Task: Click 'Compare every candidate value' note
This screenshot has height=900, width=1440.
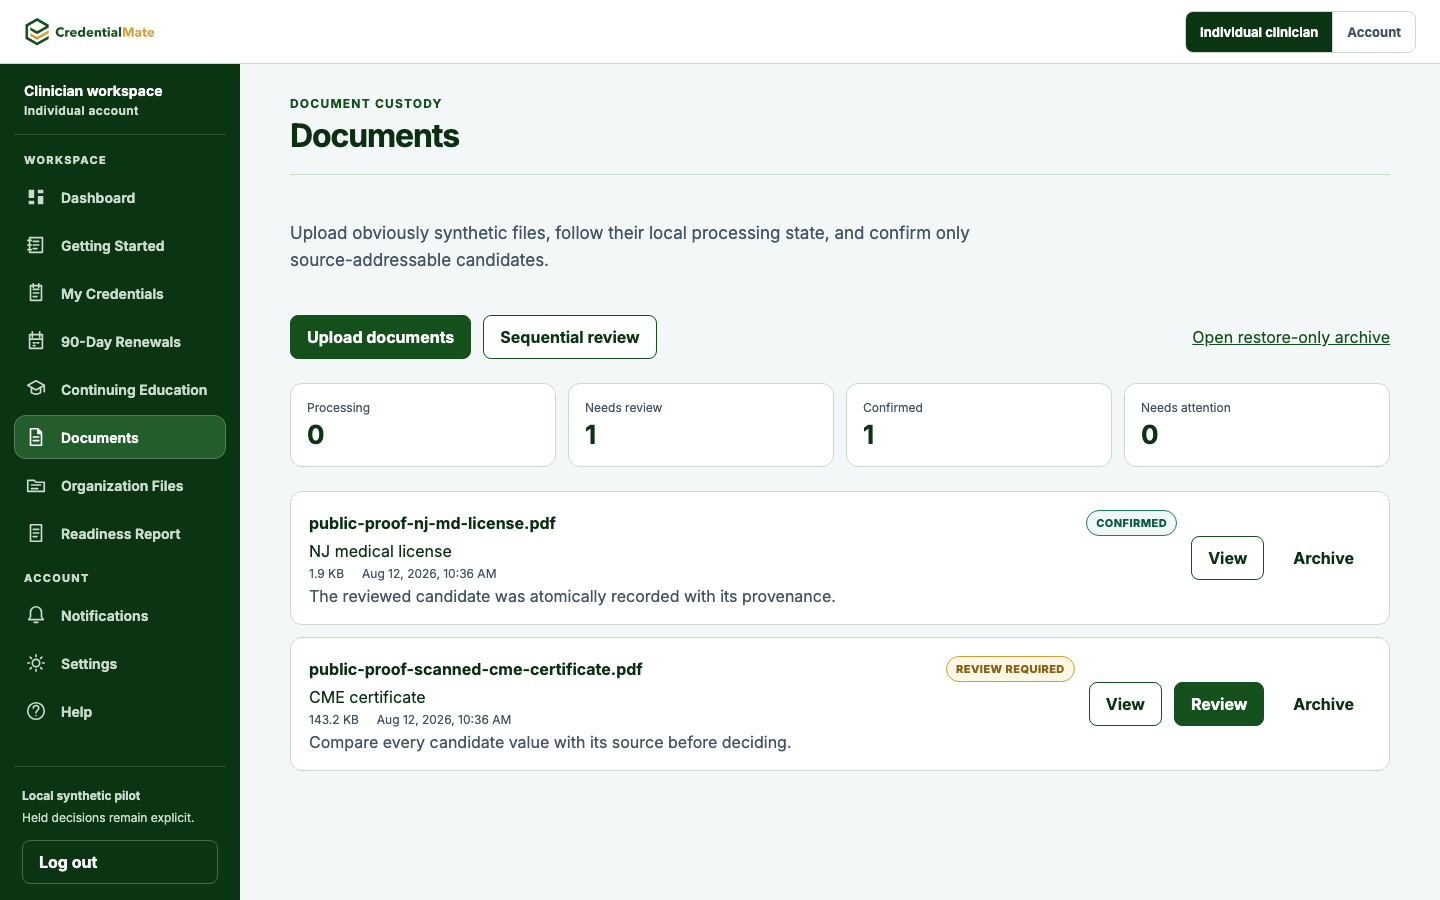Action: coord(550,742)
